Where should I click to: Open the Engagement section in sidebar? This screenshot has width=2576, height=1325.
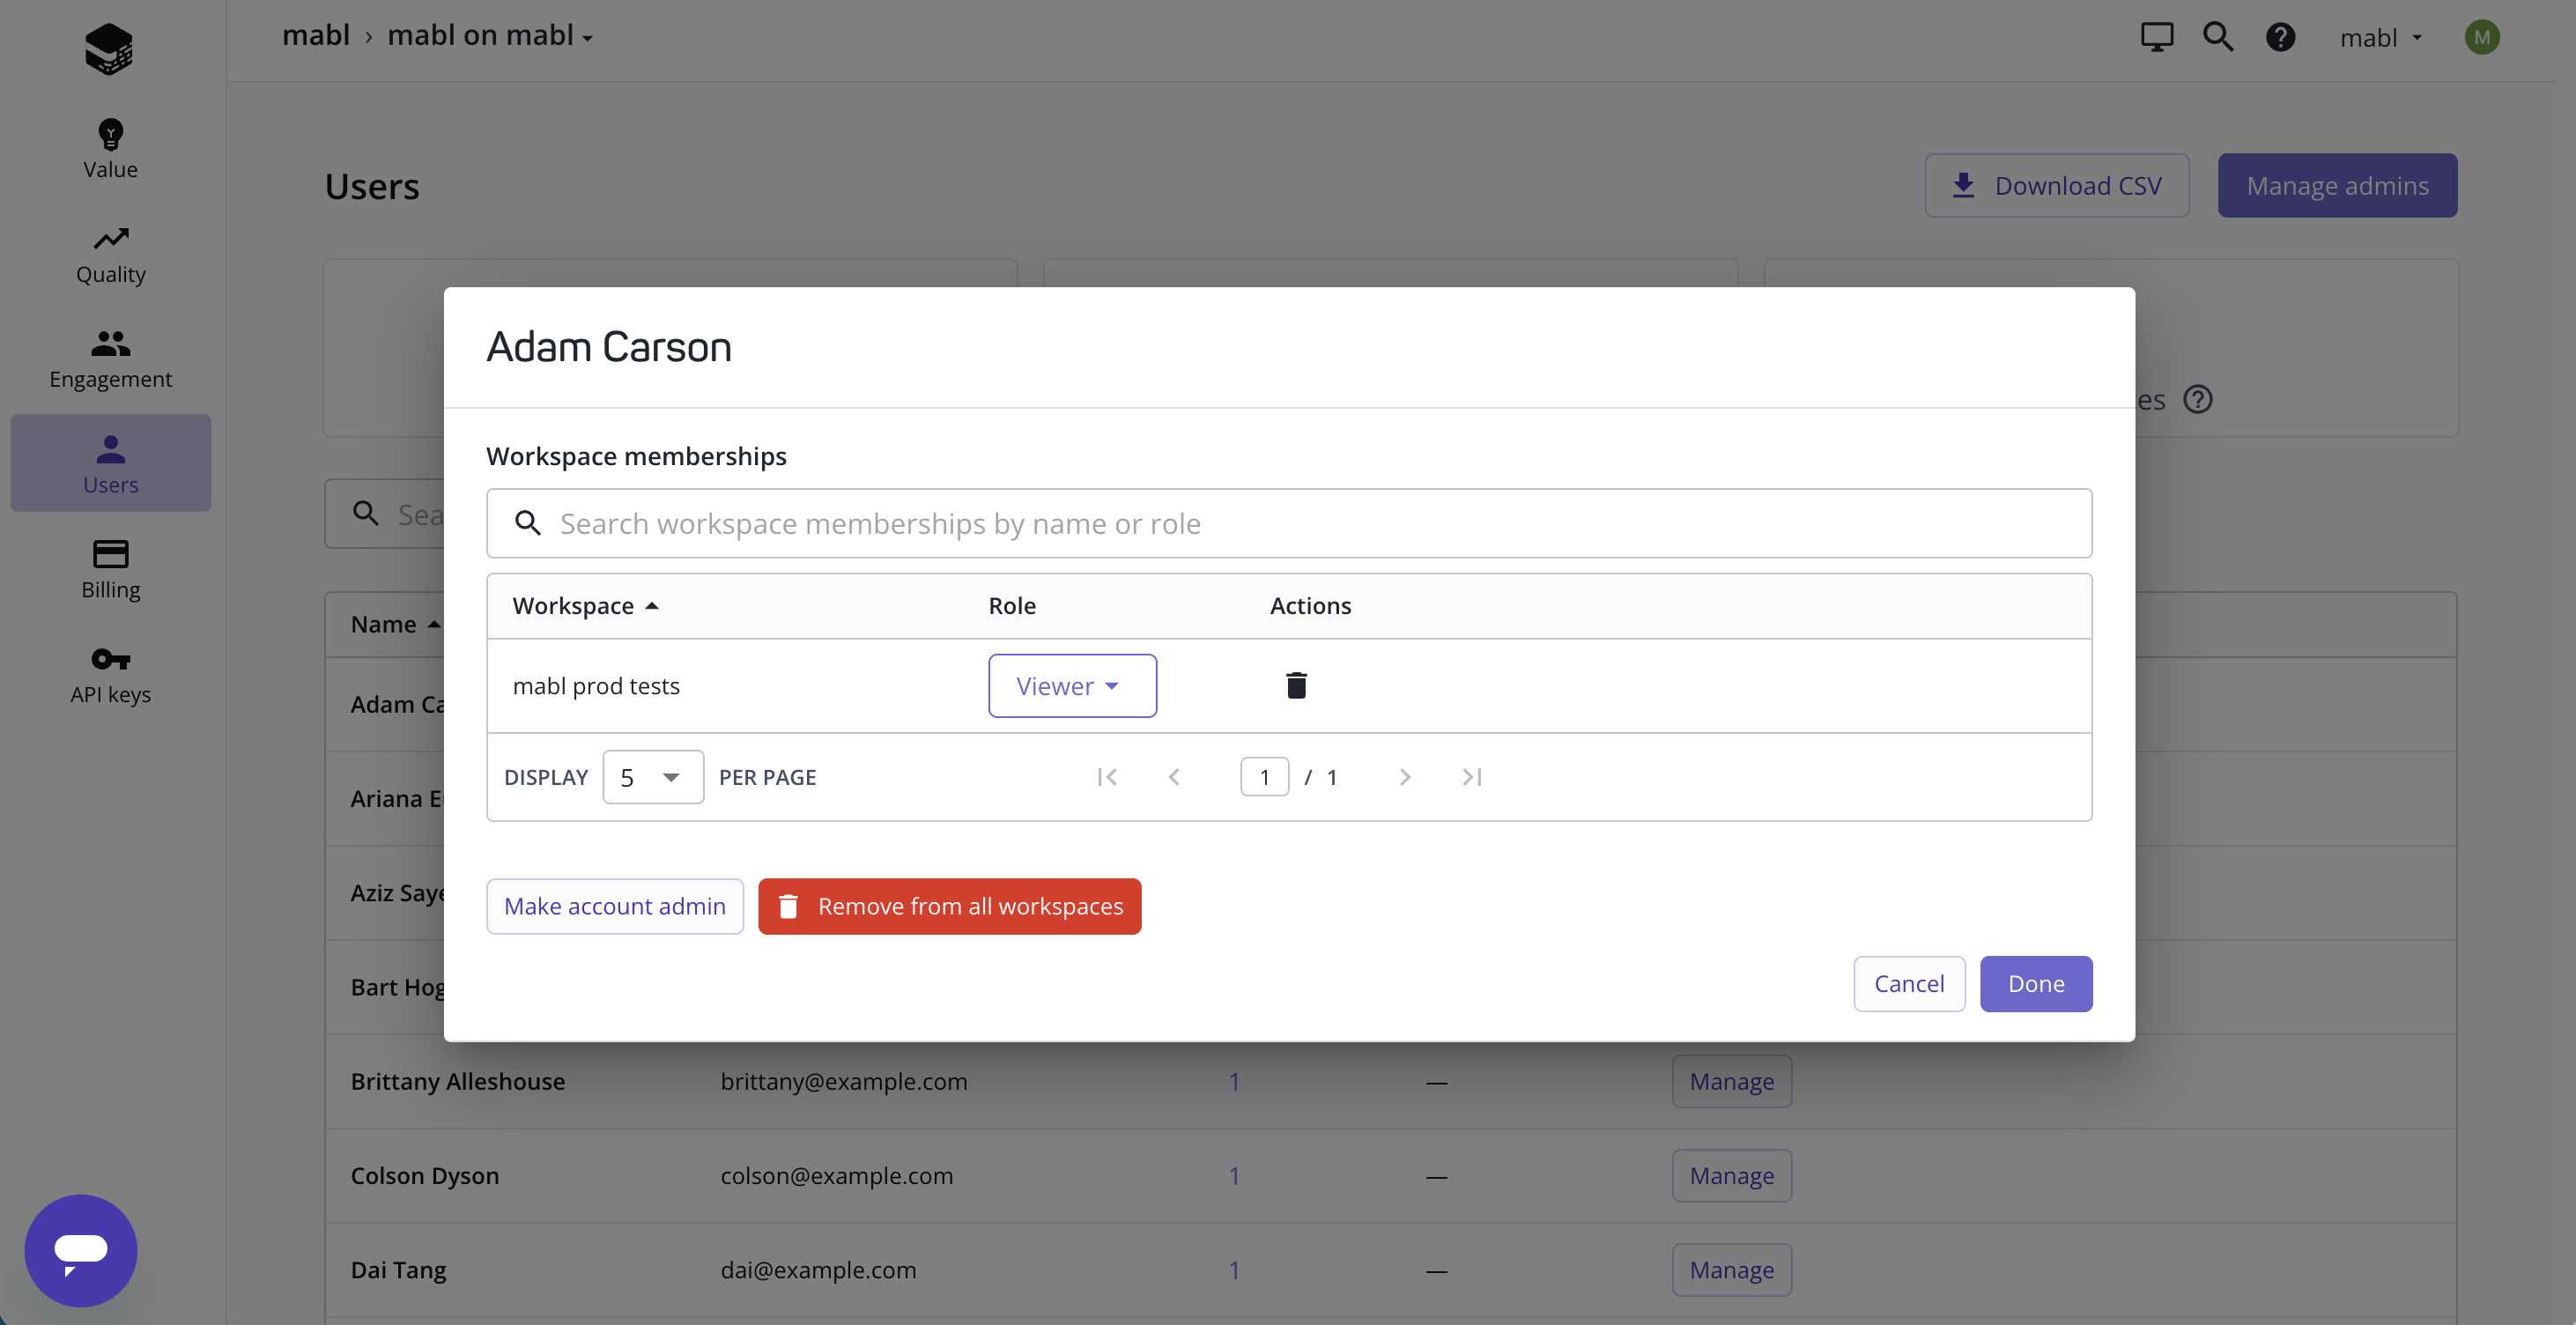click(110, 359)
